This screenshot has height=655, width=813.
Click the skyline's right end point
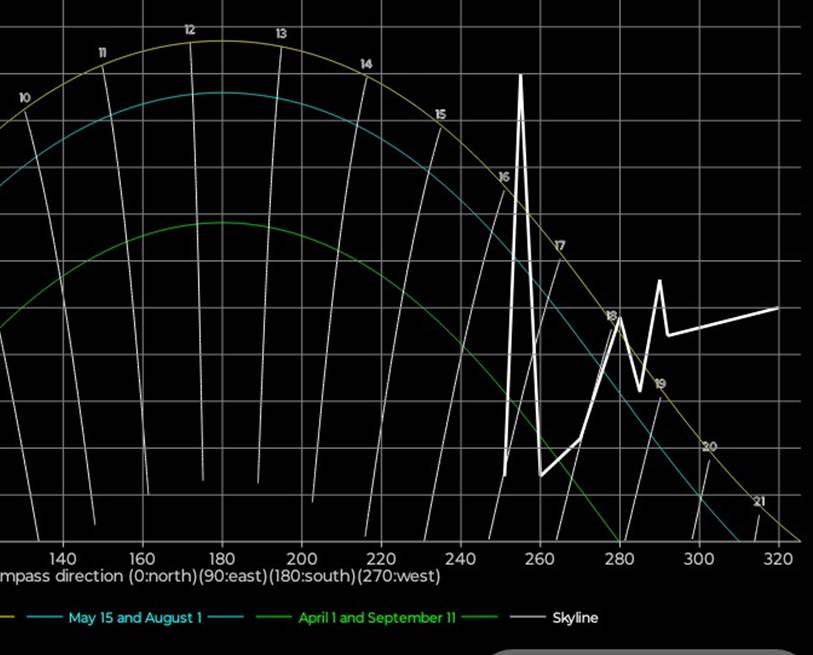click(777, 308)
